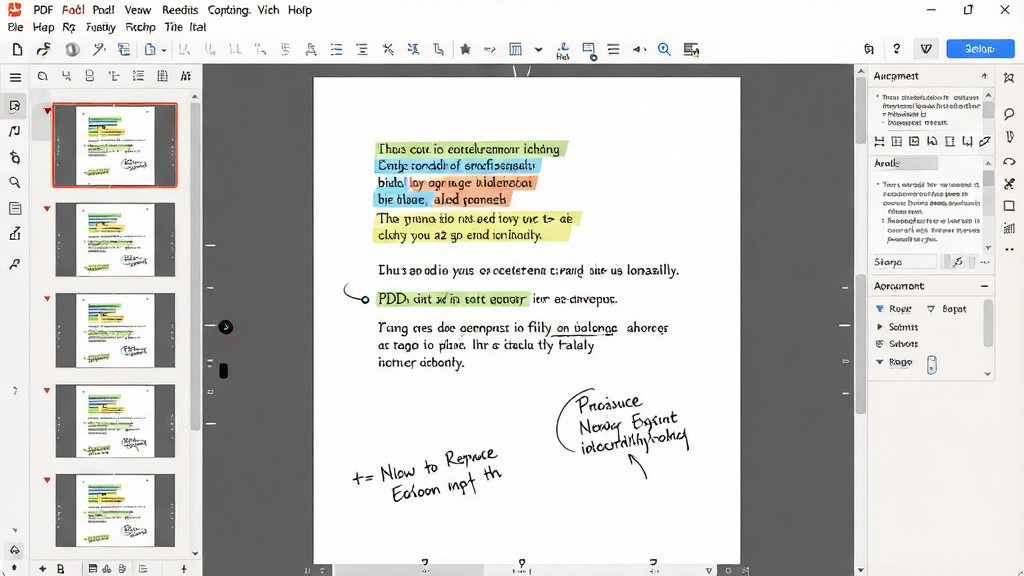
Task: Click the scrollbar thumb in Aoroumont panel
Action: 988,323
